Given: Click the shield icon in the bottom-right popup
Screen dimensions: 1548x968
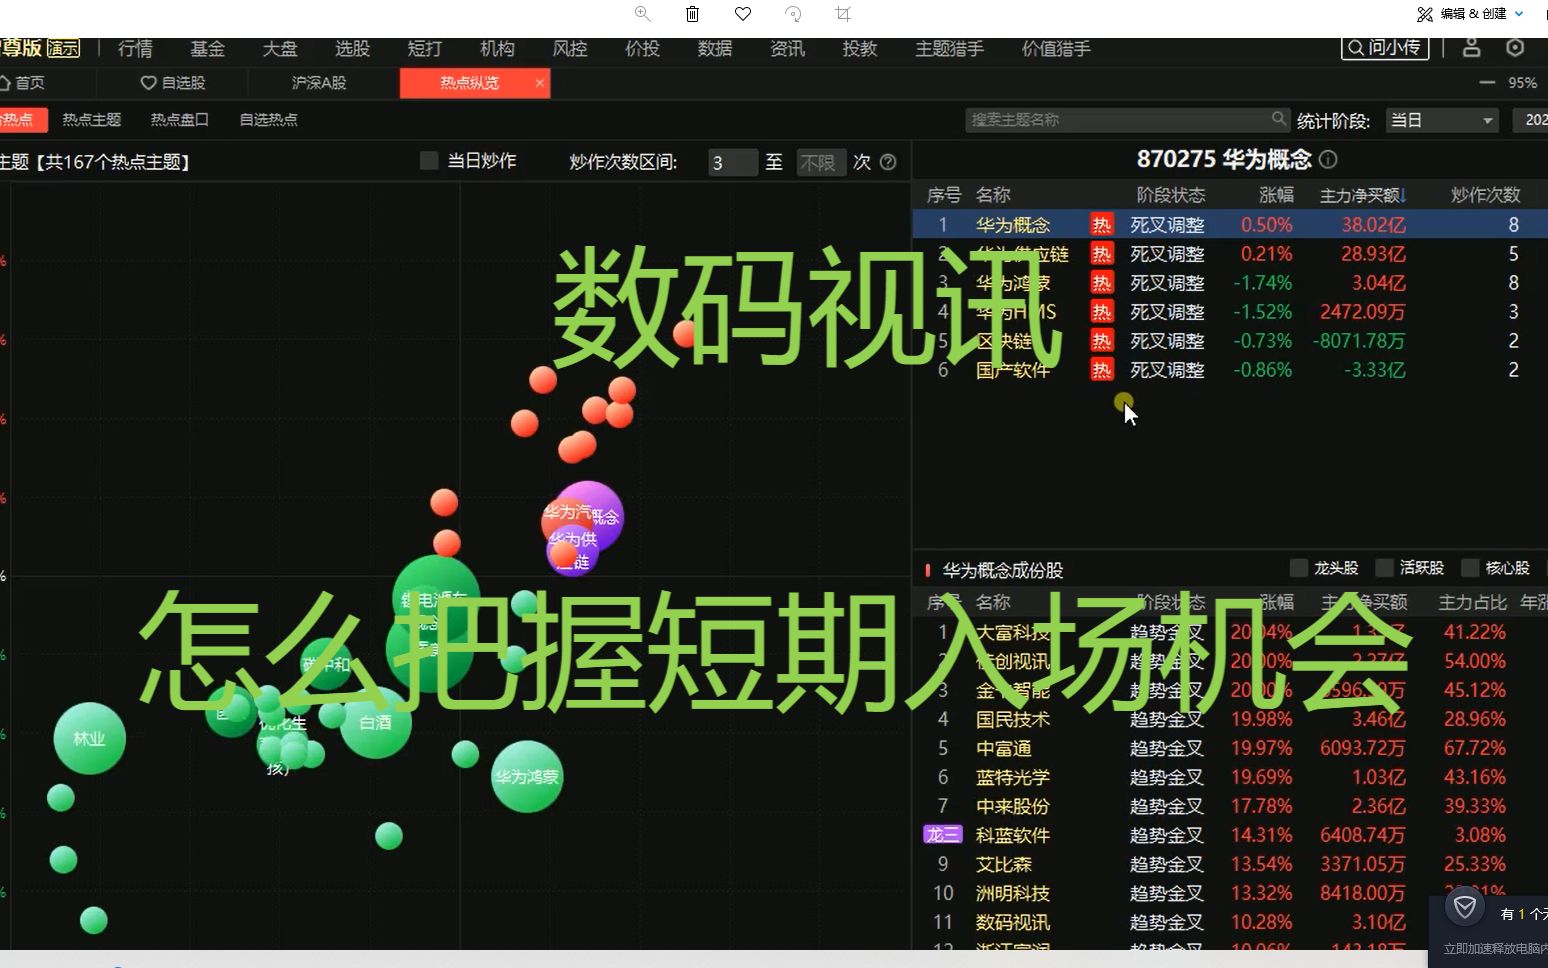Looking at the screenshot, I should (1465, 907).
